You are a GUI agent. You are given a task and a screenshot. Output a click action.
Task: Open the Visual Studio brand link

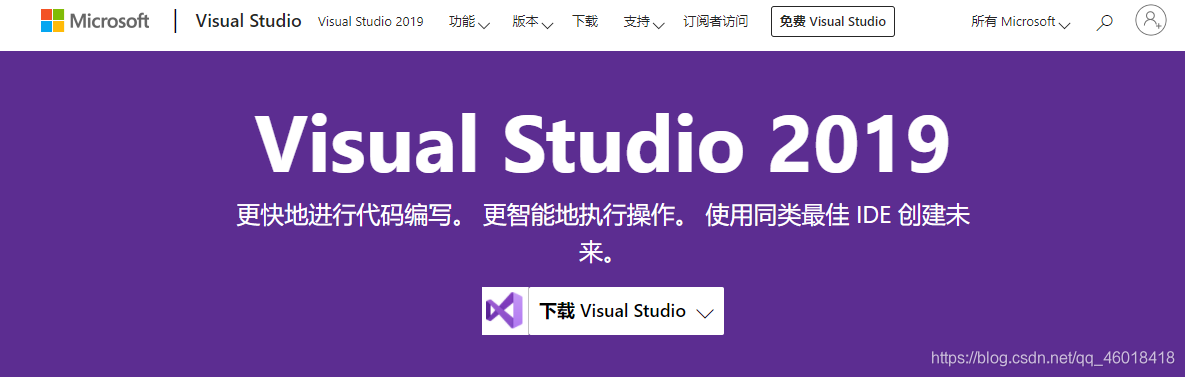pos(249,21)
